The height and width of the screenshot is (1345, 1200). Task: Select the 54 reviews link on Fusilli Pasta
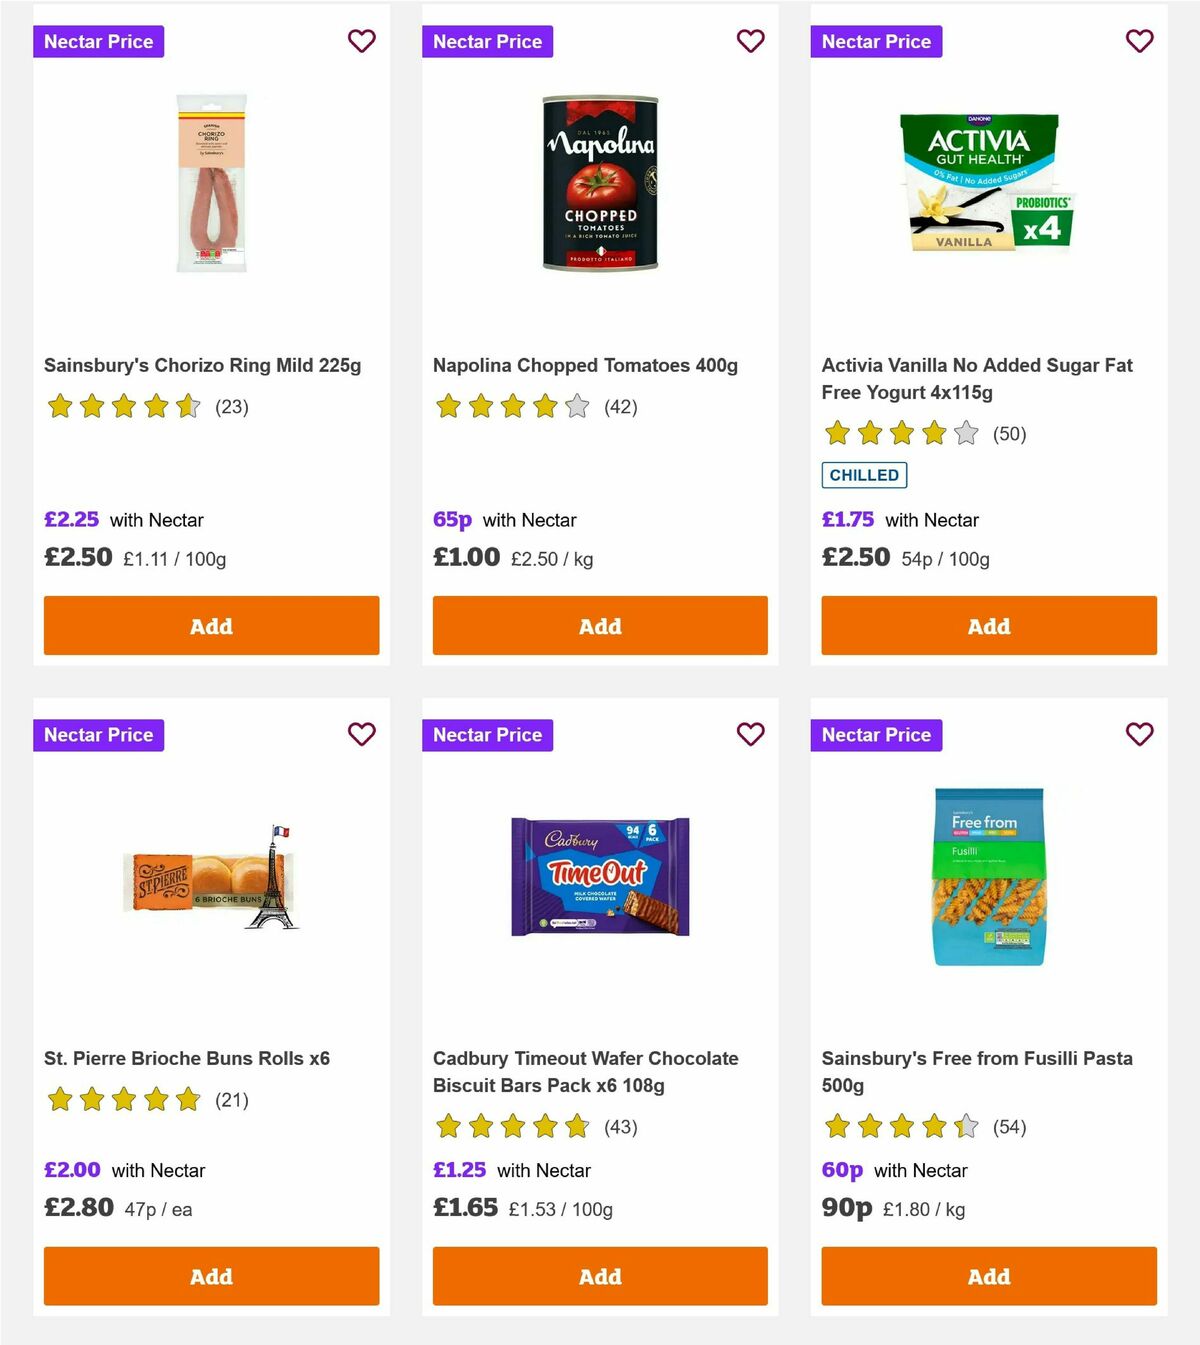(1010, 1126)
